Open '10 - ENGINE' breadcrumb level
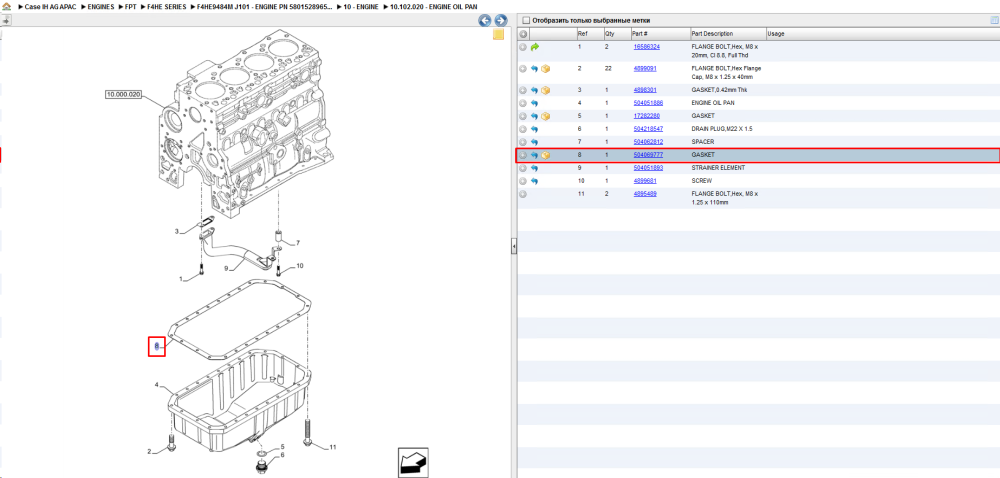 pyautogui.click(x=360, y=6)
